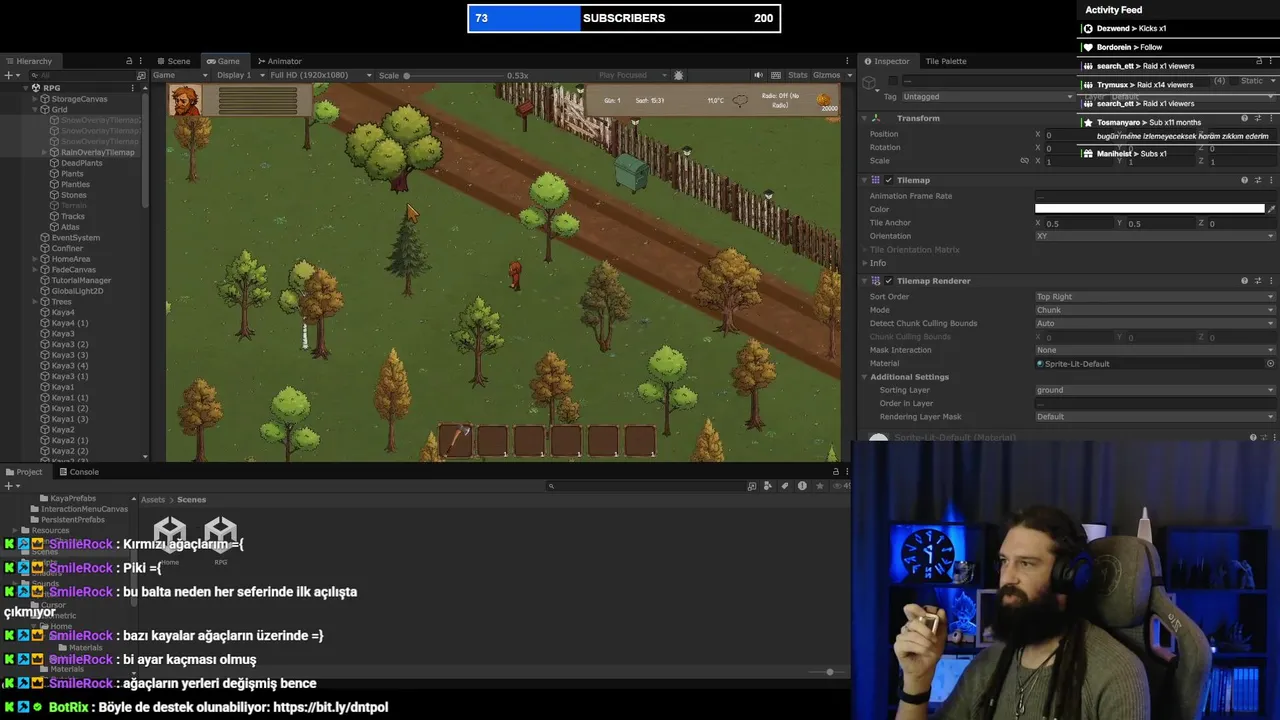Expand RainOverlayTilemap in the hierarchy

point(45,152)
